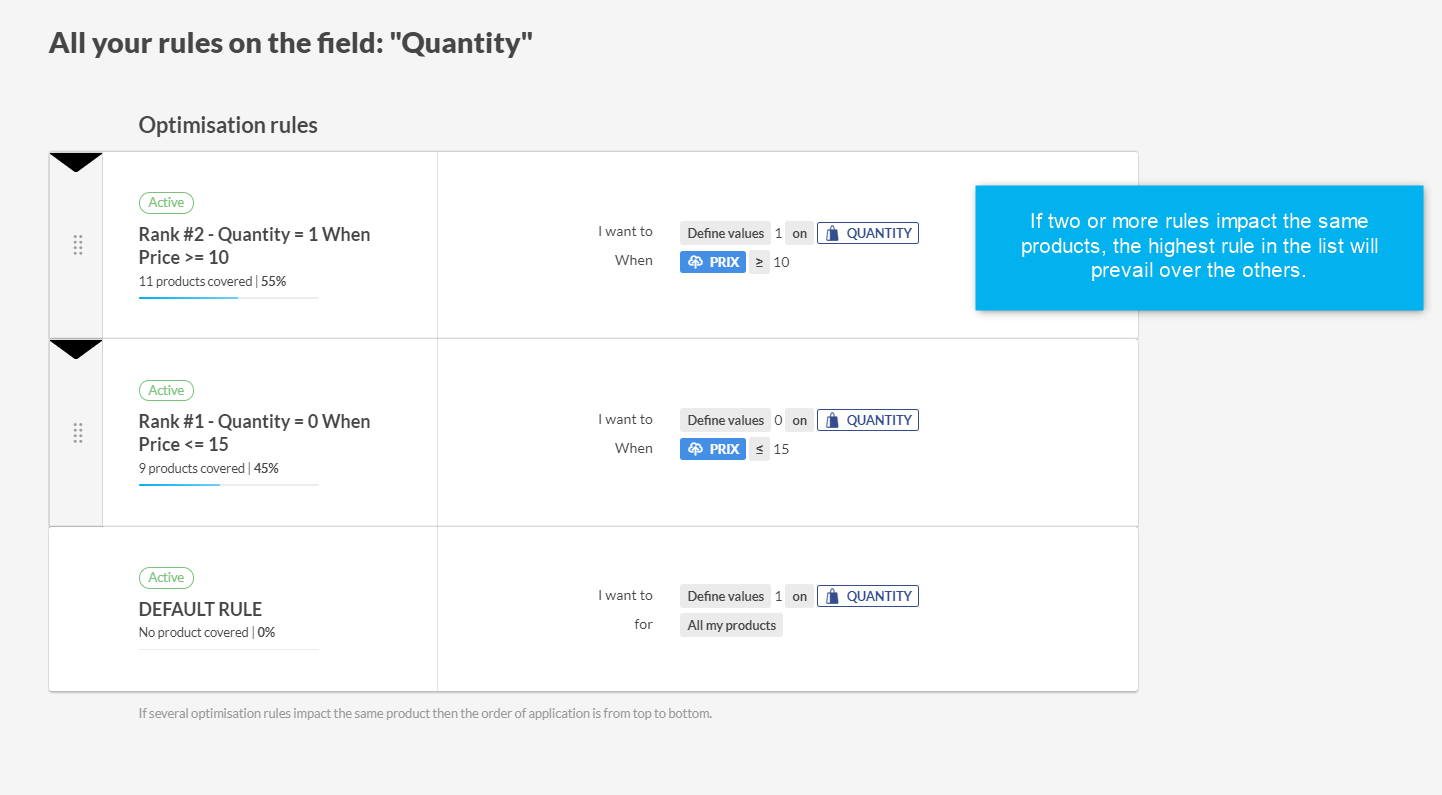Viewport: 1442px width, 795px height.
Task: Click shopping bag QUANTITY tag in Rank #1 rule
Action: [x=867, y=420]
